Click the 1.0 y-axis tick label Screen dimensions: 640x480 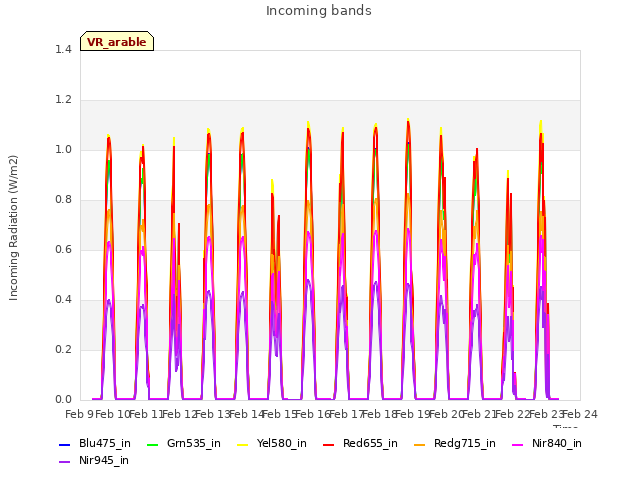pos(63,149)
